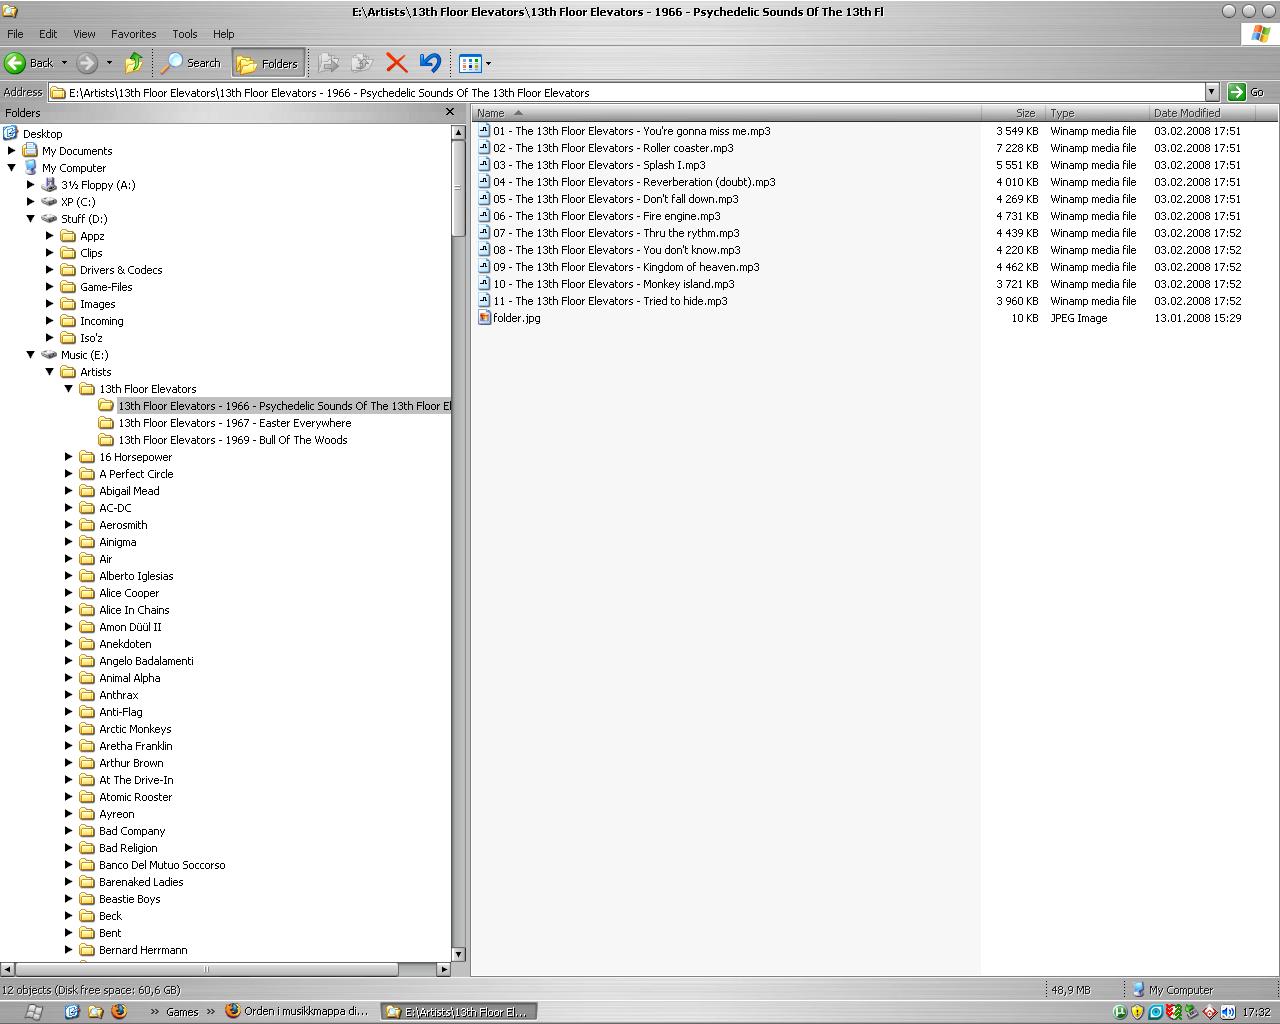1280x1024 pixels.
Task: Open the View menu
Action: [x=84, y=34]
